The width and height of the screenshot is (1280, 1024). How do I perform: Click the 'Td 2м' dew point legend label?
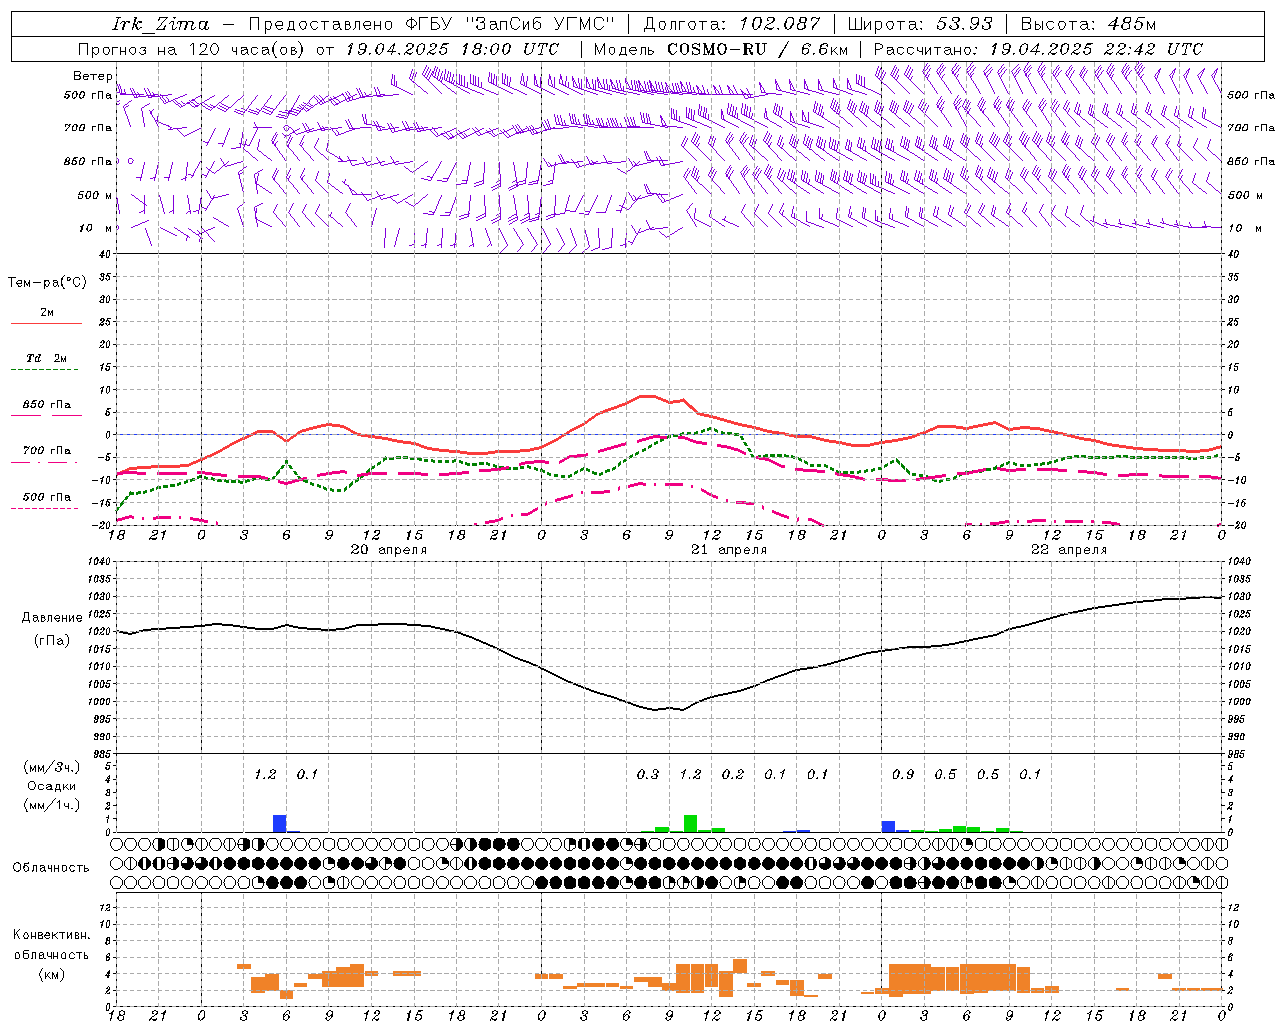tap(46, 358)
